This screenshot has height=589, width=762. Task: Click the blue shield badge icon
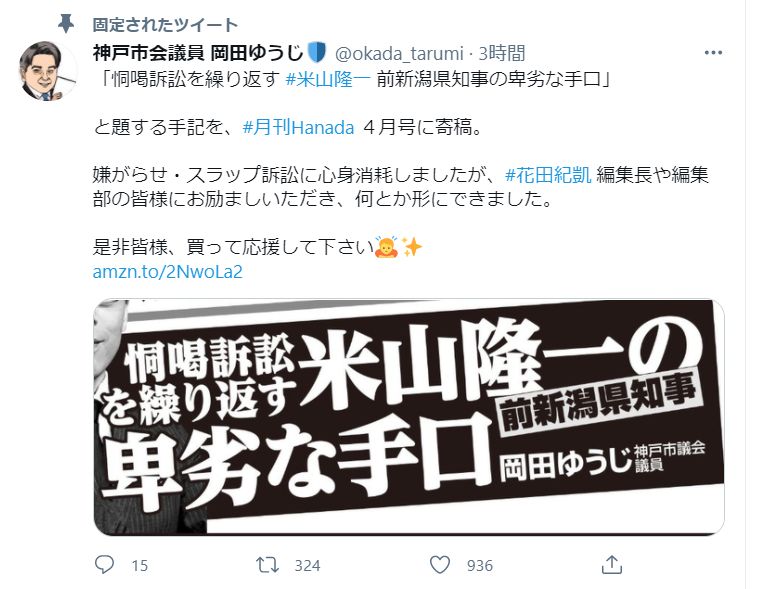(x=317, y=52)
